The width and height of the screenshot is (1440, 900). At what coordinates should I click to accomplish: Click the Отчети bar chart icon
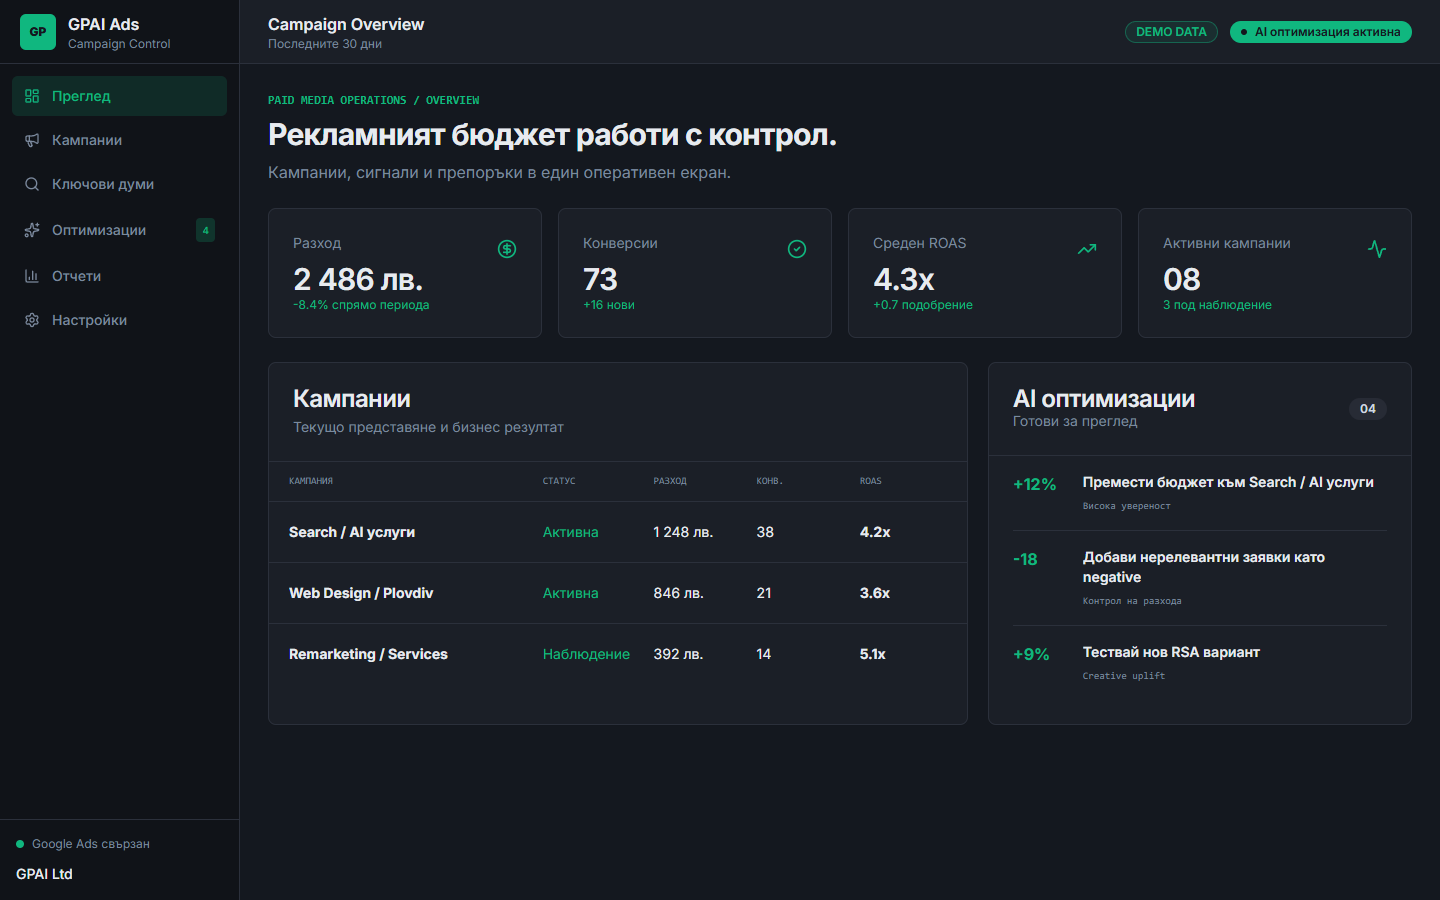coord(32,276)
